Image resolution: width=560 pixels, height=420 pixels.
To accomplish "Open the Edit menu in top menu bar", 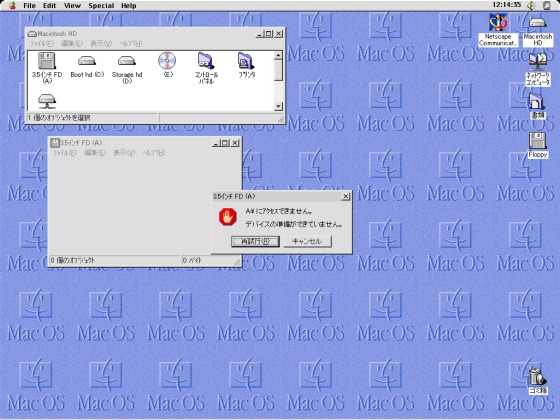I will tap(50, 6).
